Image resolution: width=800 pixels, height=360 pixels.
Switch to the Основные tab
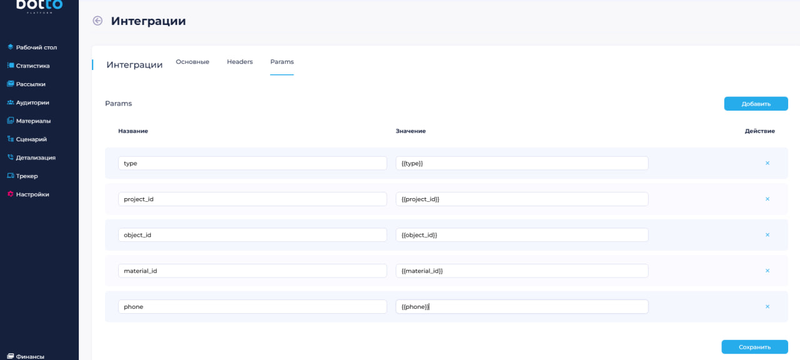click(192, 62)
